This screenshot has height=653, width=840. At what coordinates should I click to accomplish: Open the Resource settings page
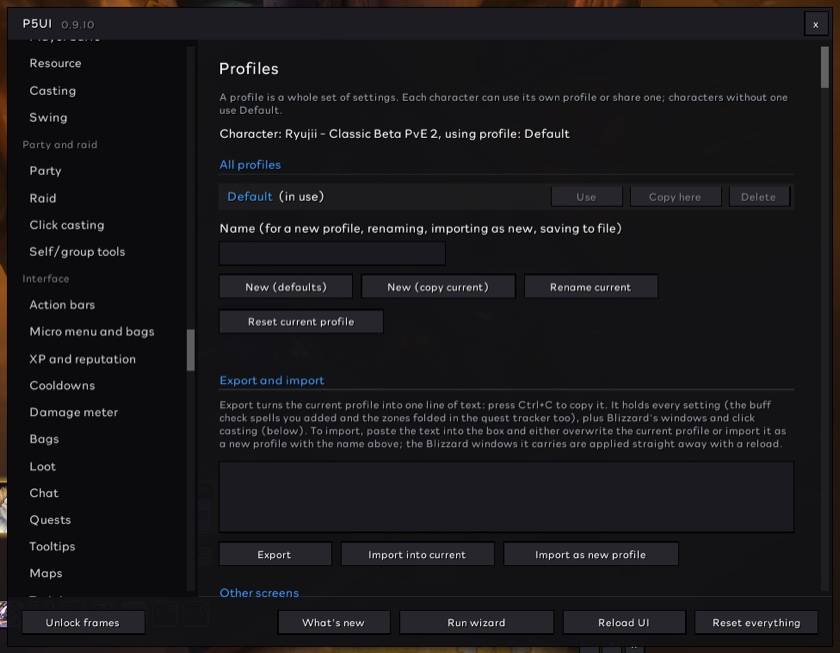click(55, 63)
